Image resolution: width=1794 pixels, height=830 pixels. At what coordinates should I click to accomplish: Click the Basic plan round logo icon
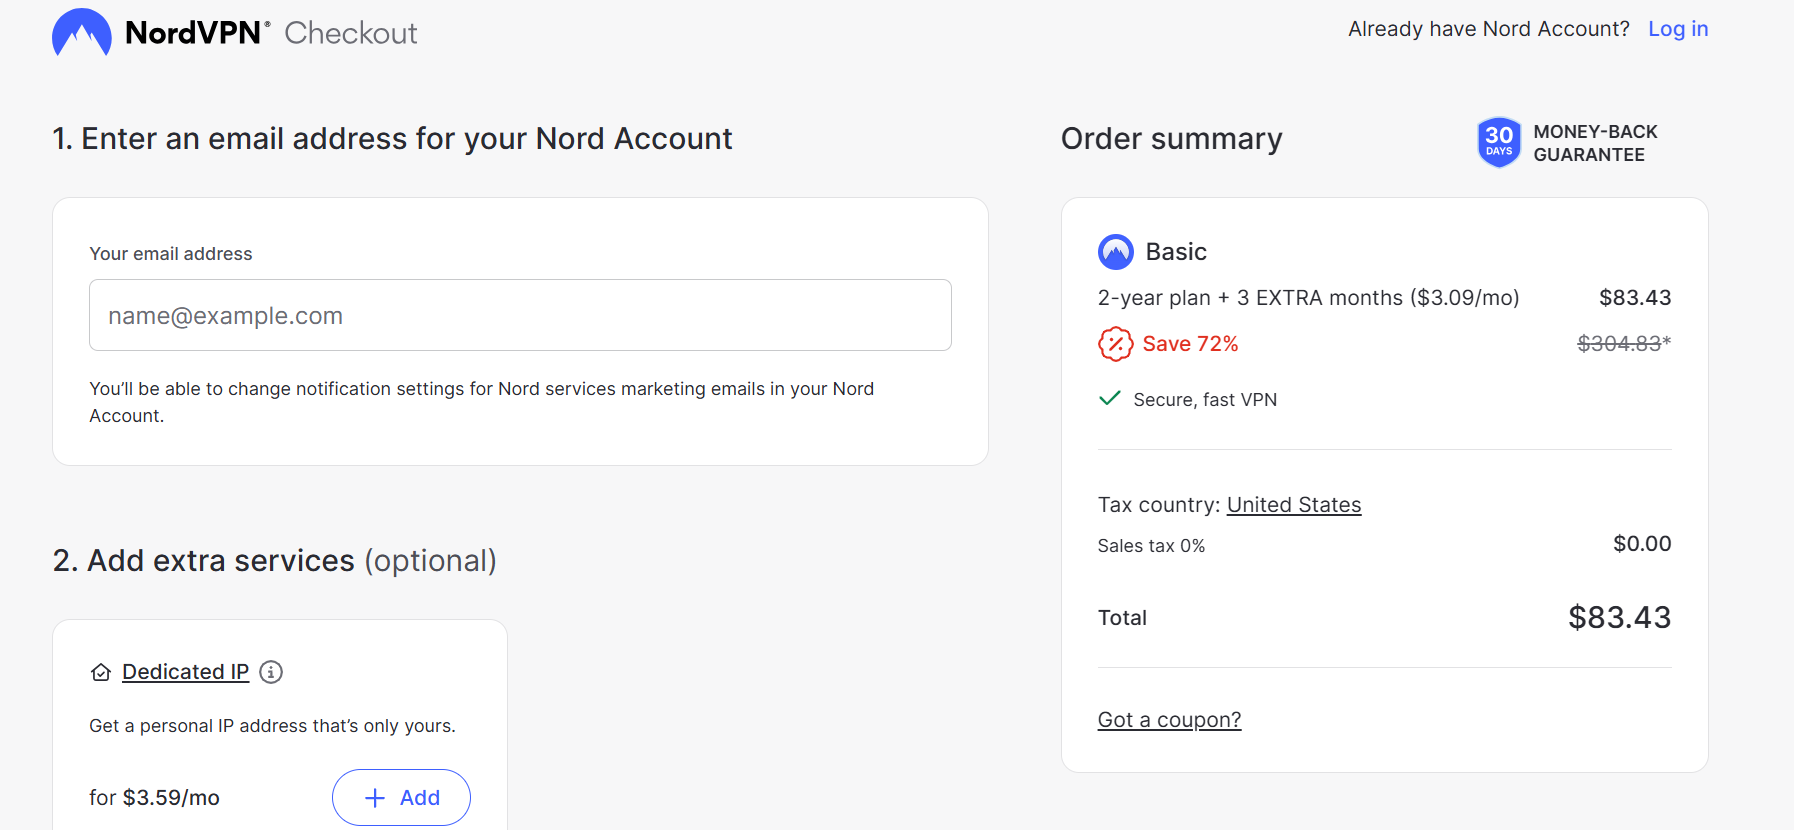pos(1115,252)
